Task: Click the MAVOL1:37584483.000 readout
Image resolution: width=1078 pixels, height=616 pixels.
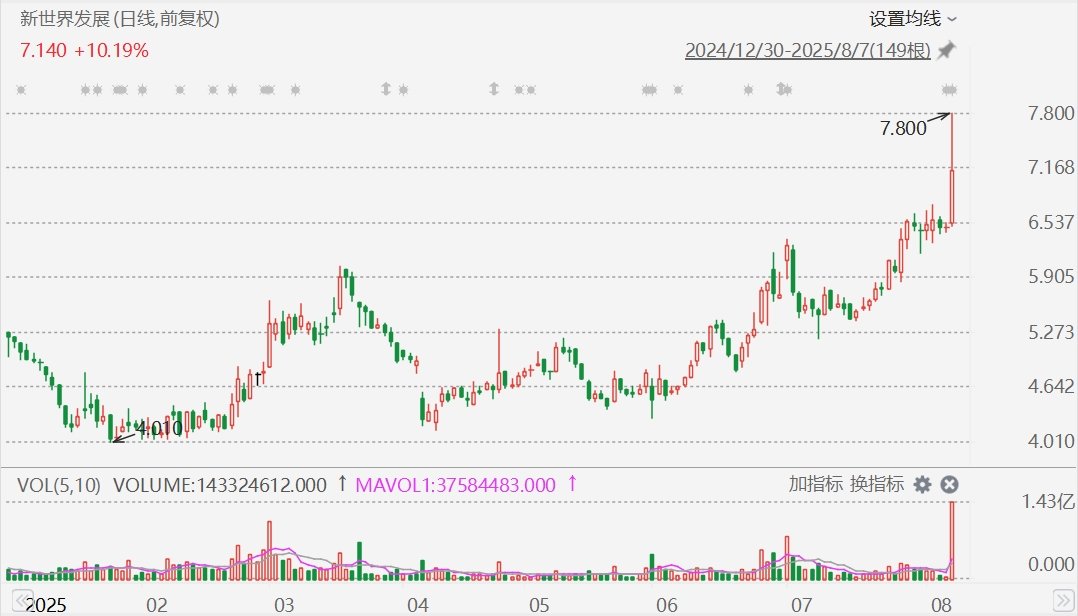Action: 455,485
